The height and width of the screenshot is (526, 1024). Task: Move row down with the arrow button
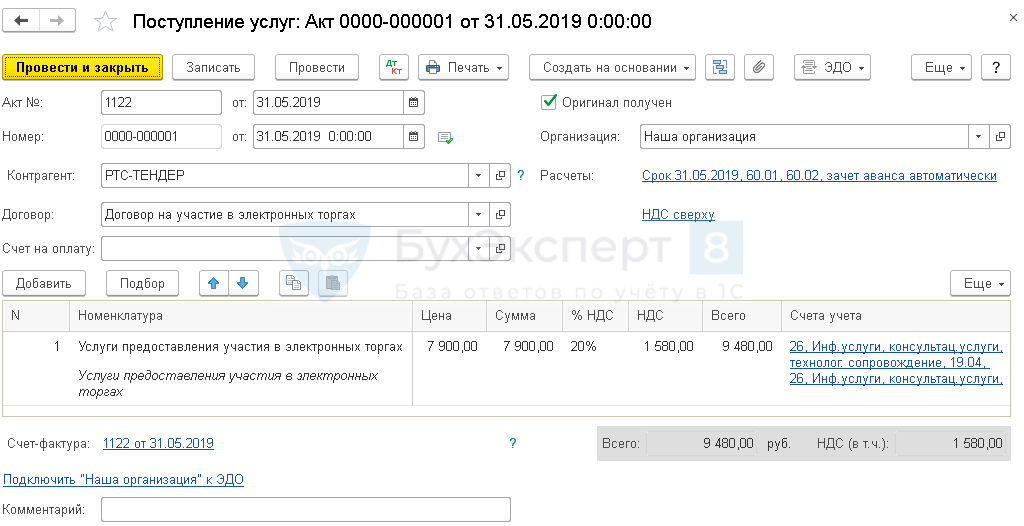pyautogui.click(x=241, y=283)
